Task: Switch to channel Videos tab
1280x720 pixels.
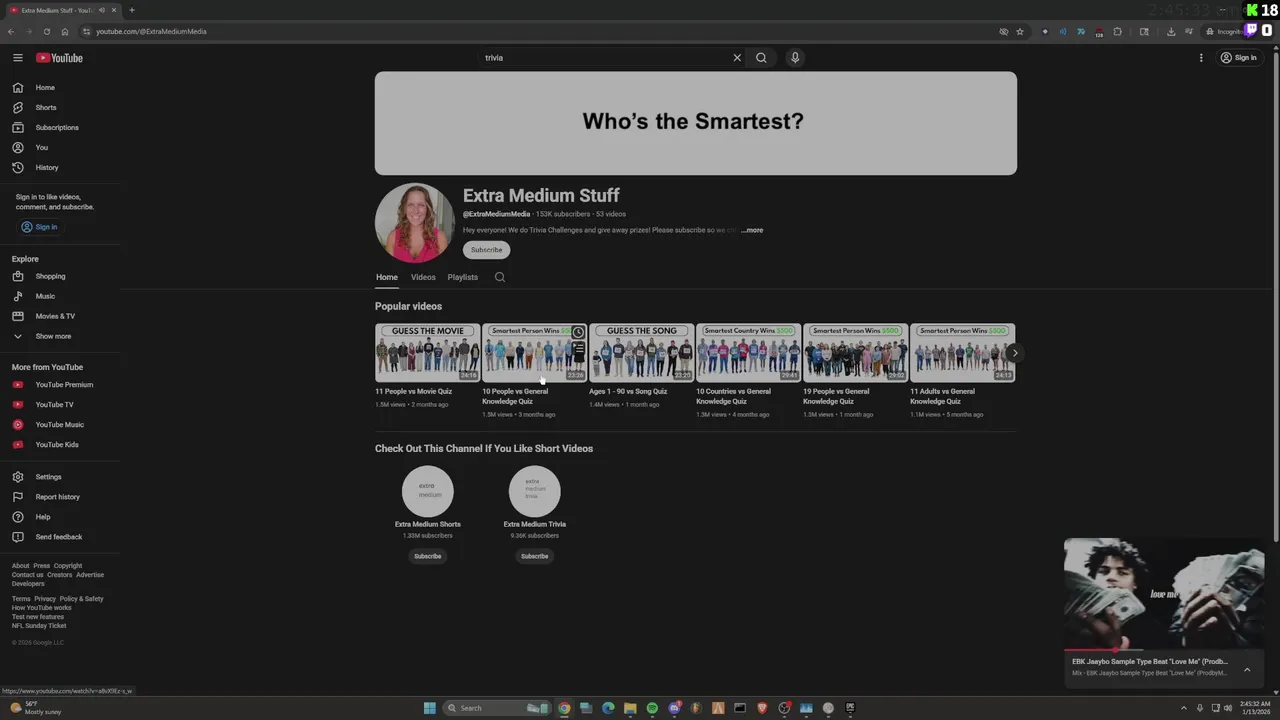Action: [x=423, y=277]
